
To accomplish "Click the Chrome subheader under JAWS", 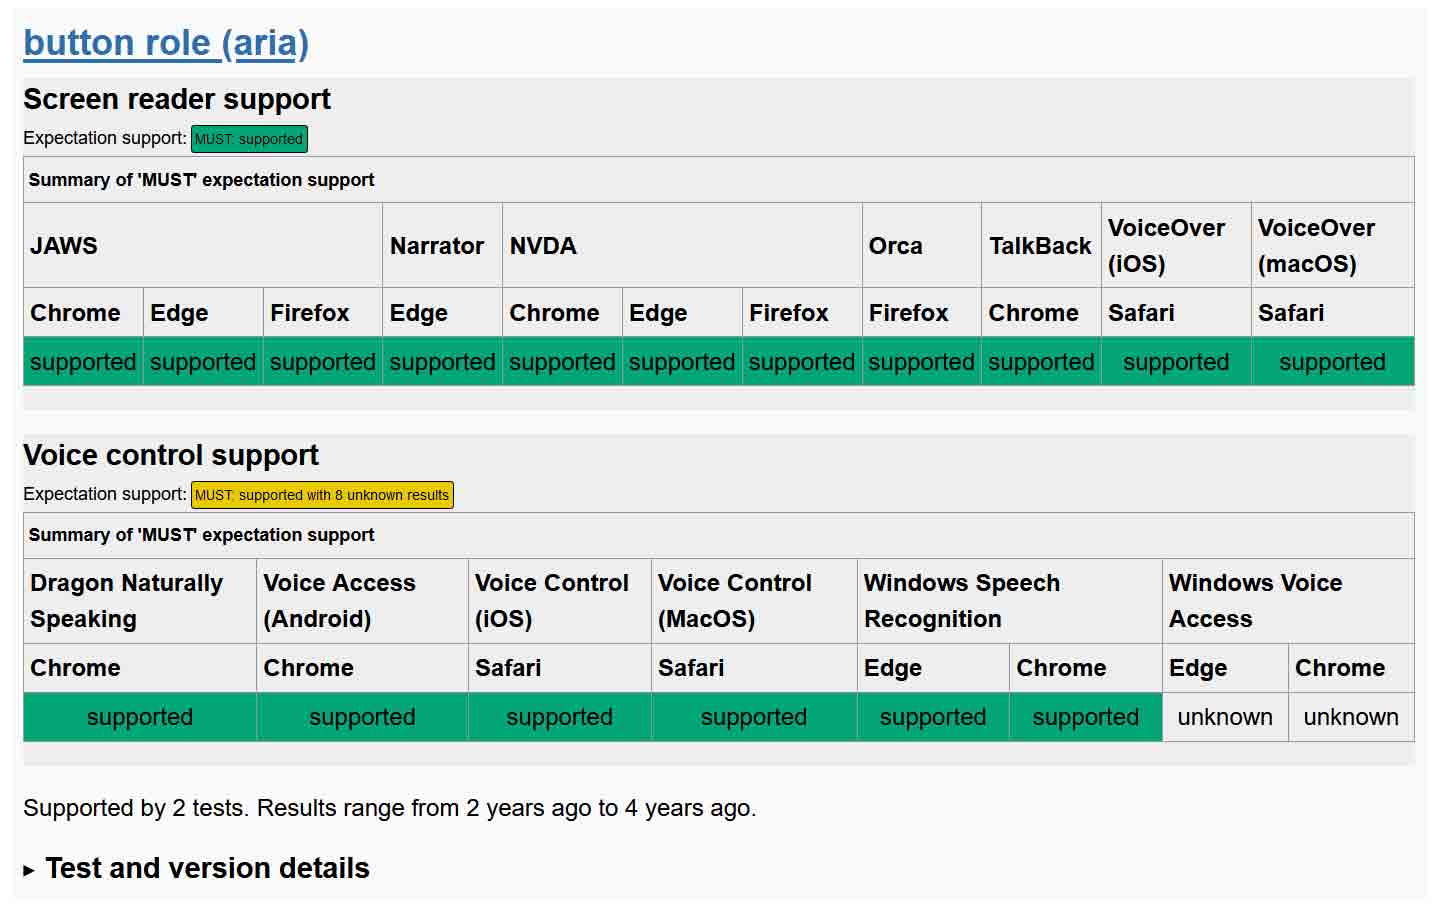I will [x=84, y=313].
